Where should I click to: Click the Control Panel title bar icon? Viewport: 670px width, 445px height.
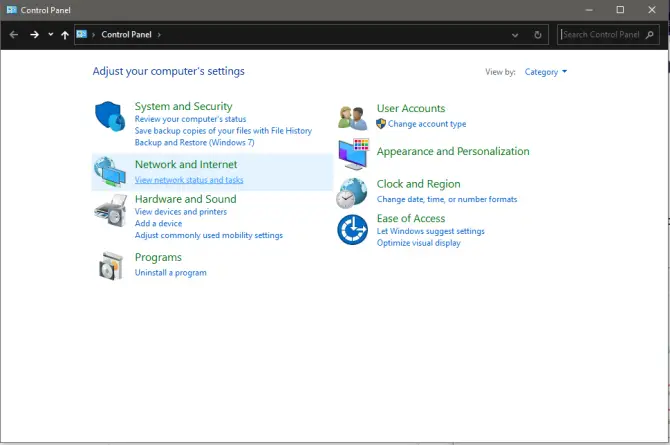point(12,10)
